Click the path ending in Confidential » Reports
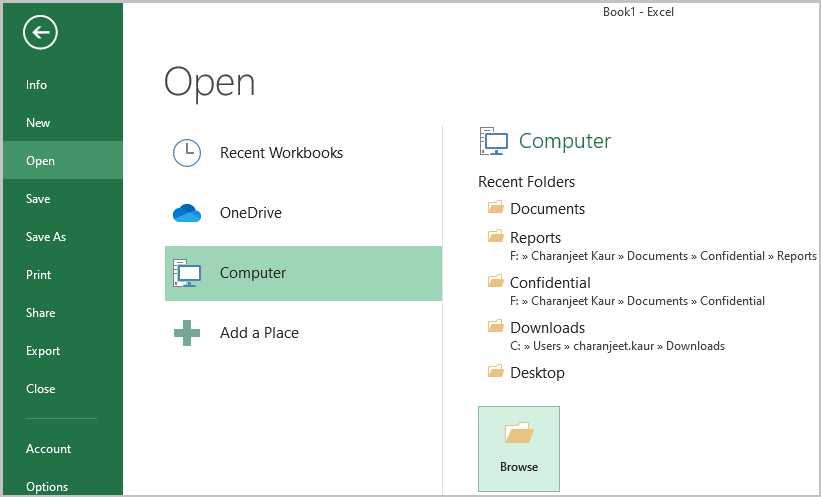Screen dimensions: 821x497 click(663, 256)
